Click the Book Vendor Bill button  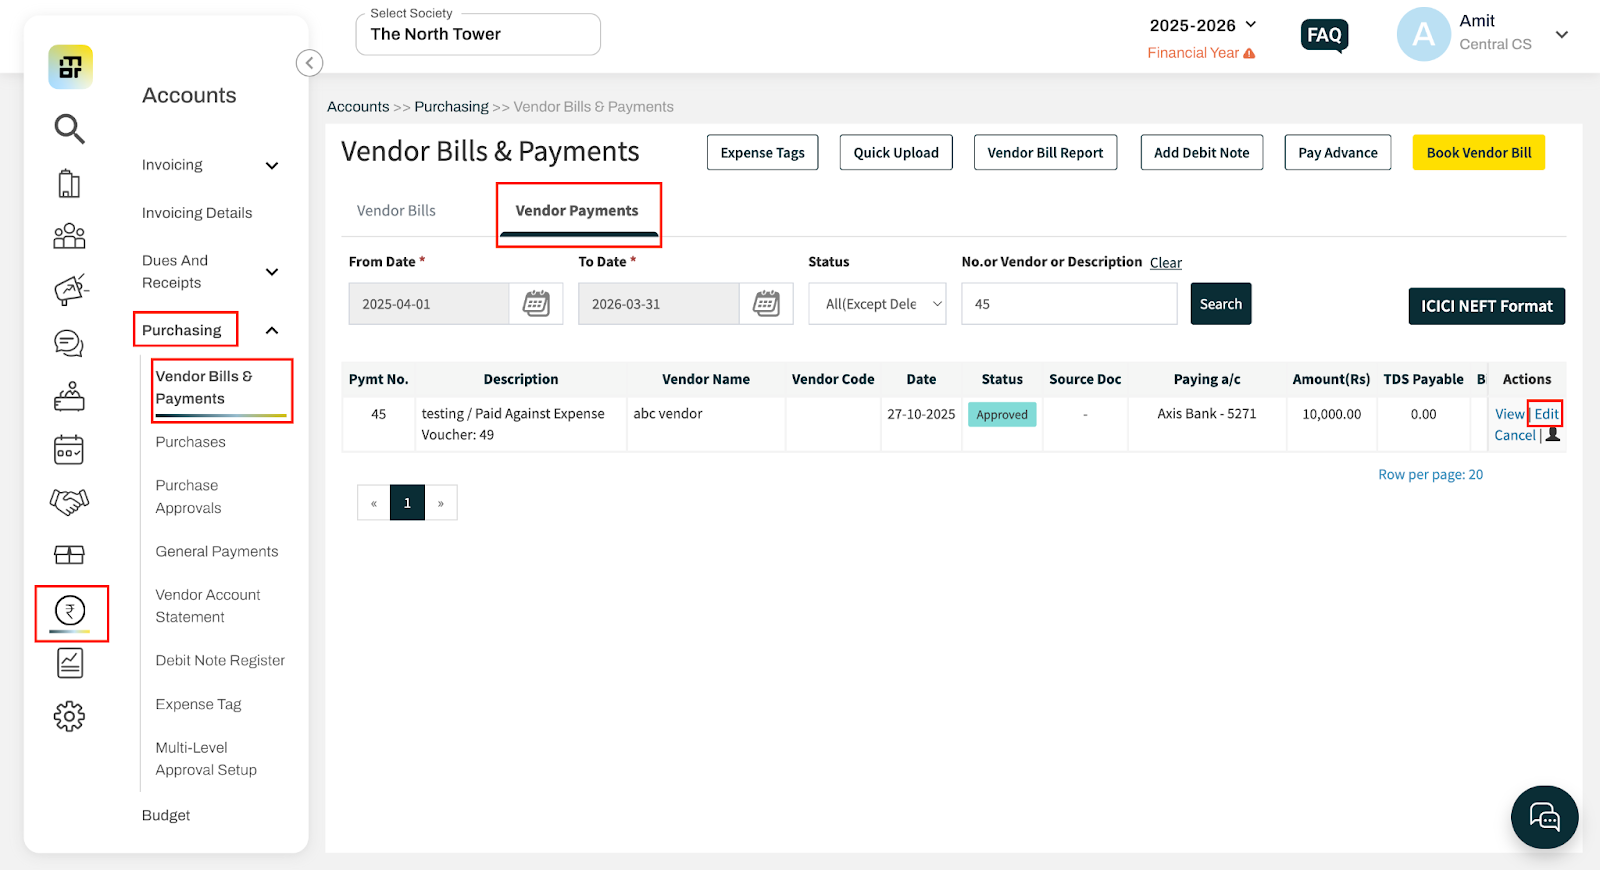1478,153
